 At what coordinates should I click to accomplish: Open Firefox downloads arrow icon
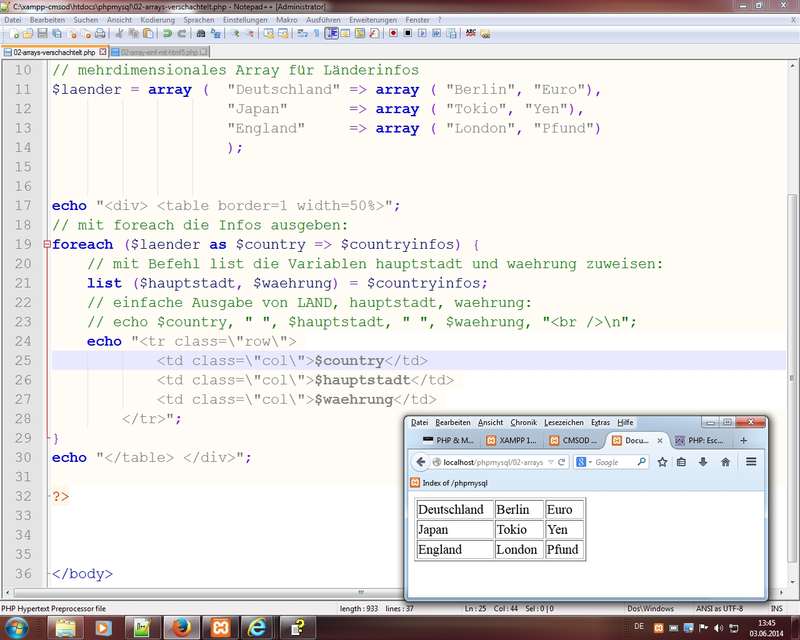pyautogui.click(x=703, y=462)
